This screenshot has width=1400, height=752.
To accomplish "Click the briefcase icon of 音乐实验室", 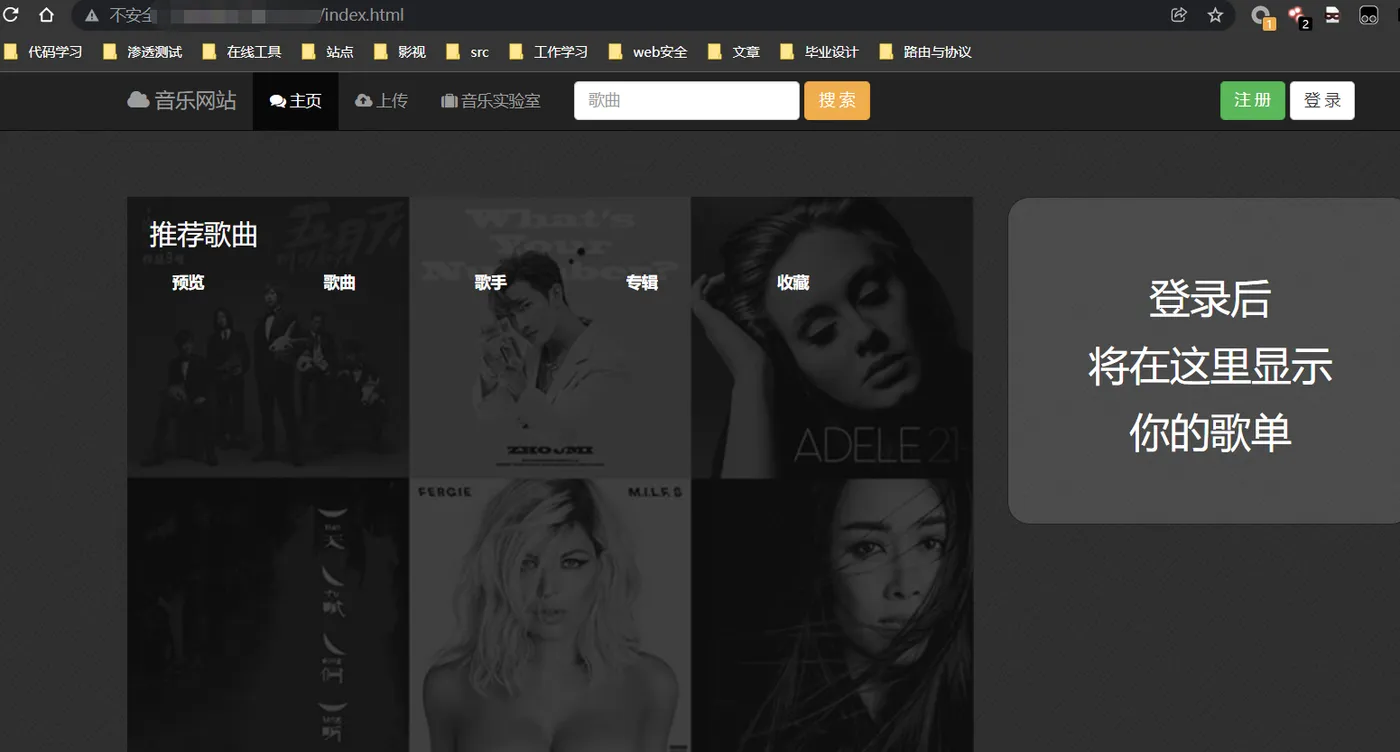I will click(x=449, y=101).
